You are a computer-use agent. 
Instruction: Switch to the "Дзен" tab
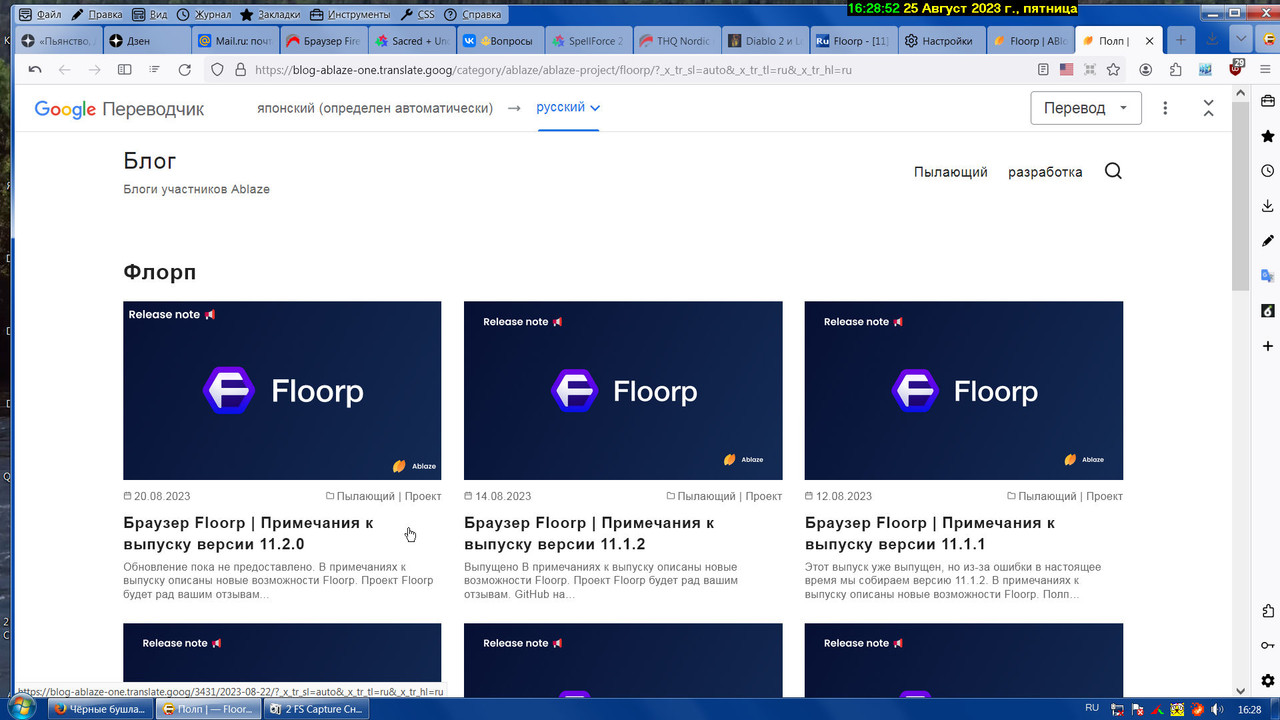(146, 41)
